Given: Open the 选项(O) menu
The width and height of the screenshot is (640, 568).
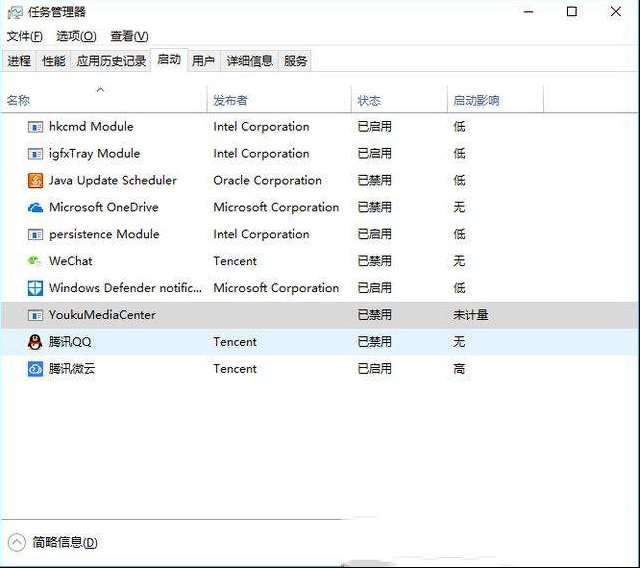Looking at the screenshot, I should click(x=76, y=36).
